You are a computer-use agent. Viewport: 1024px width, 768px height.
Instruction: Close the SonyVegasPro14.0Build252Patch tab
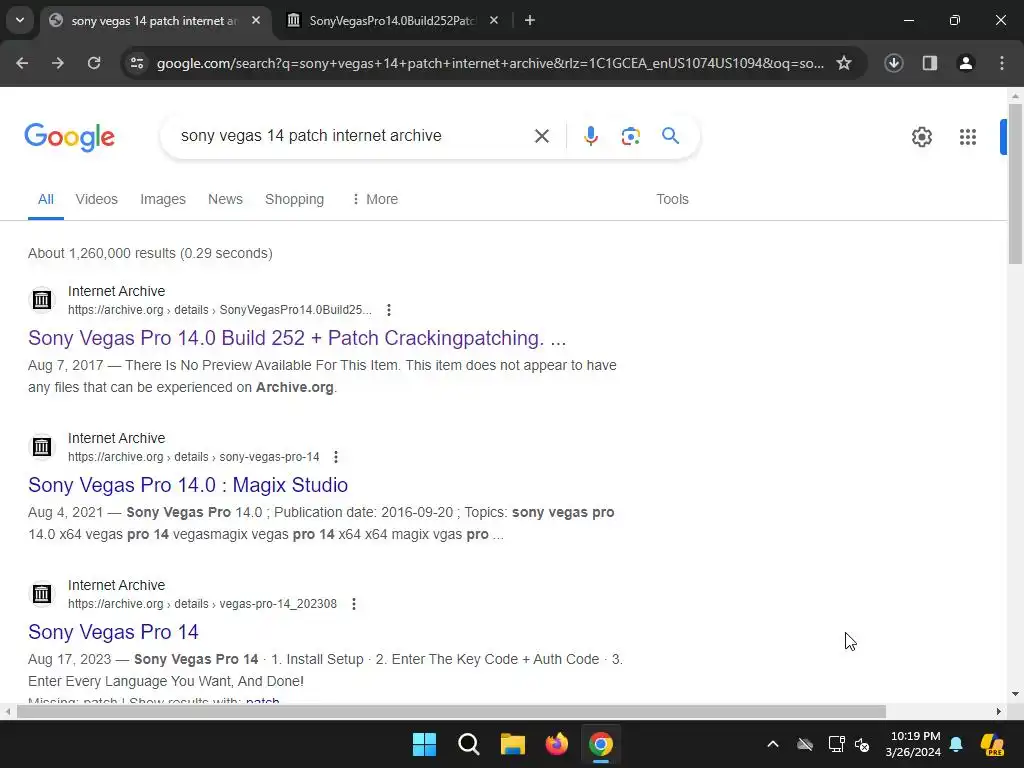[494, 20]
